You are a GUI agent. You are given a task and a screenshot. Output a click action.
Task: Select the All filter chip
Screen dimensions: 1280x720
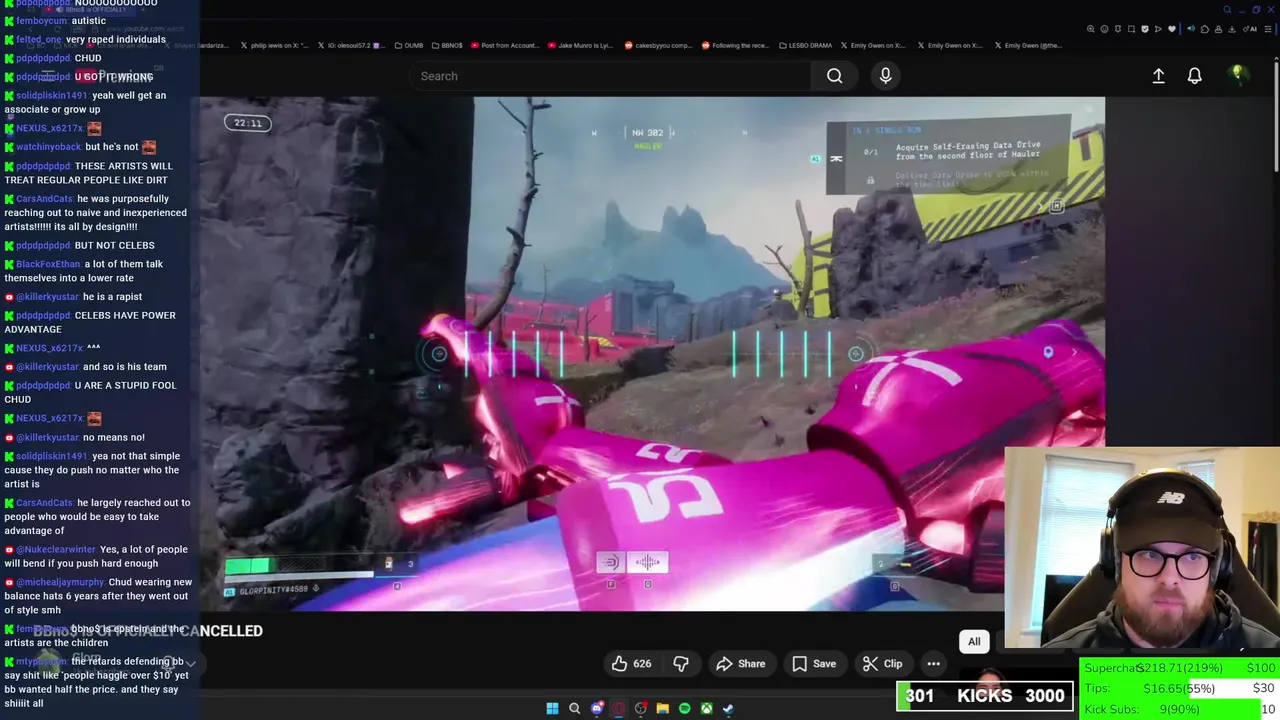click(x=974, y=641)
